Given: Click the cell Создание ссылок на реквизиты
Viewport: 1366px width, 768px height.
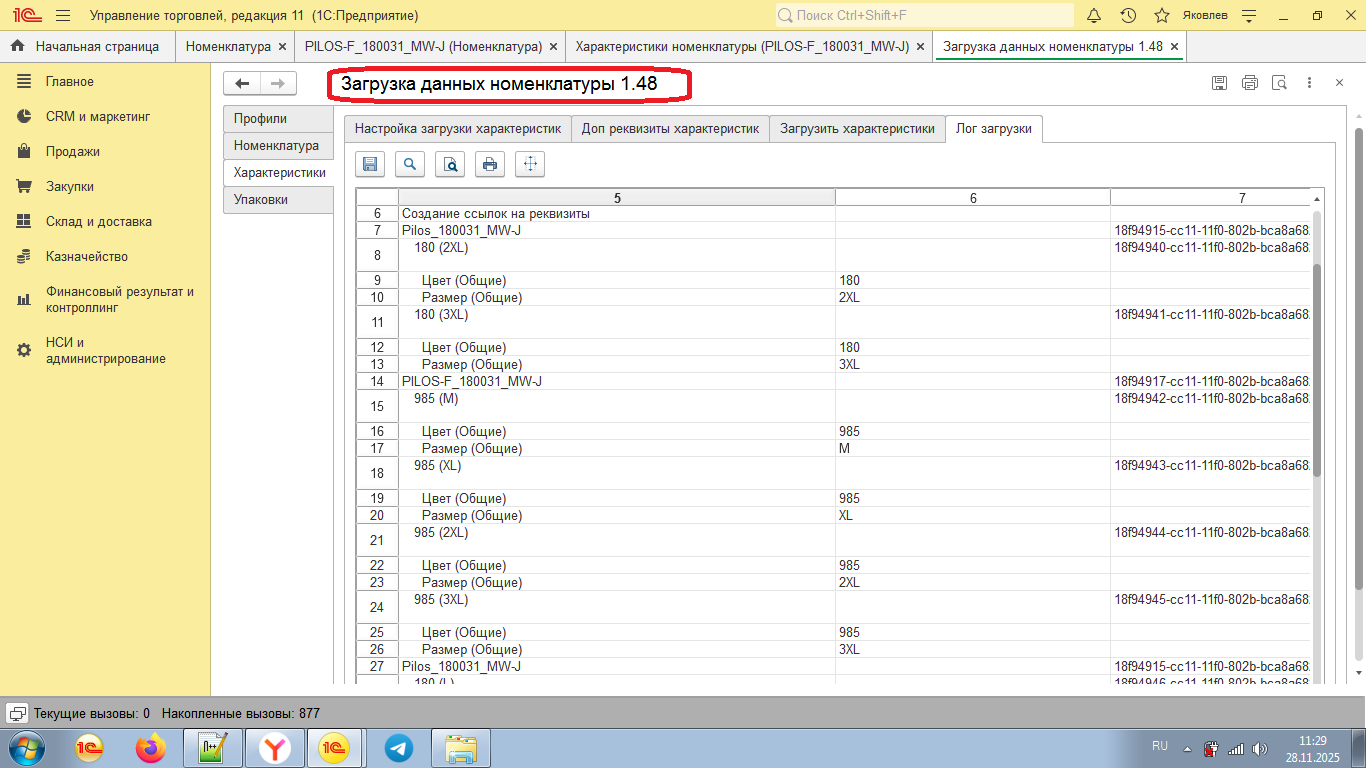Looking at the screenshot, I should (x=617, y=214).
